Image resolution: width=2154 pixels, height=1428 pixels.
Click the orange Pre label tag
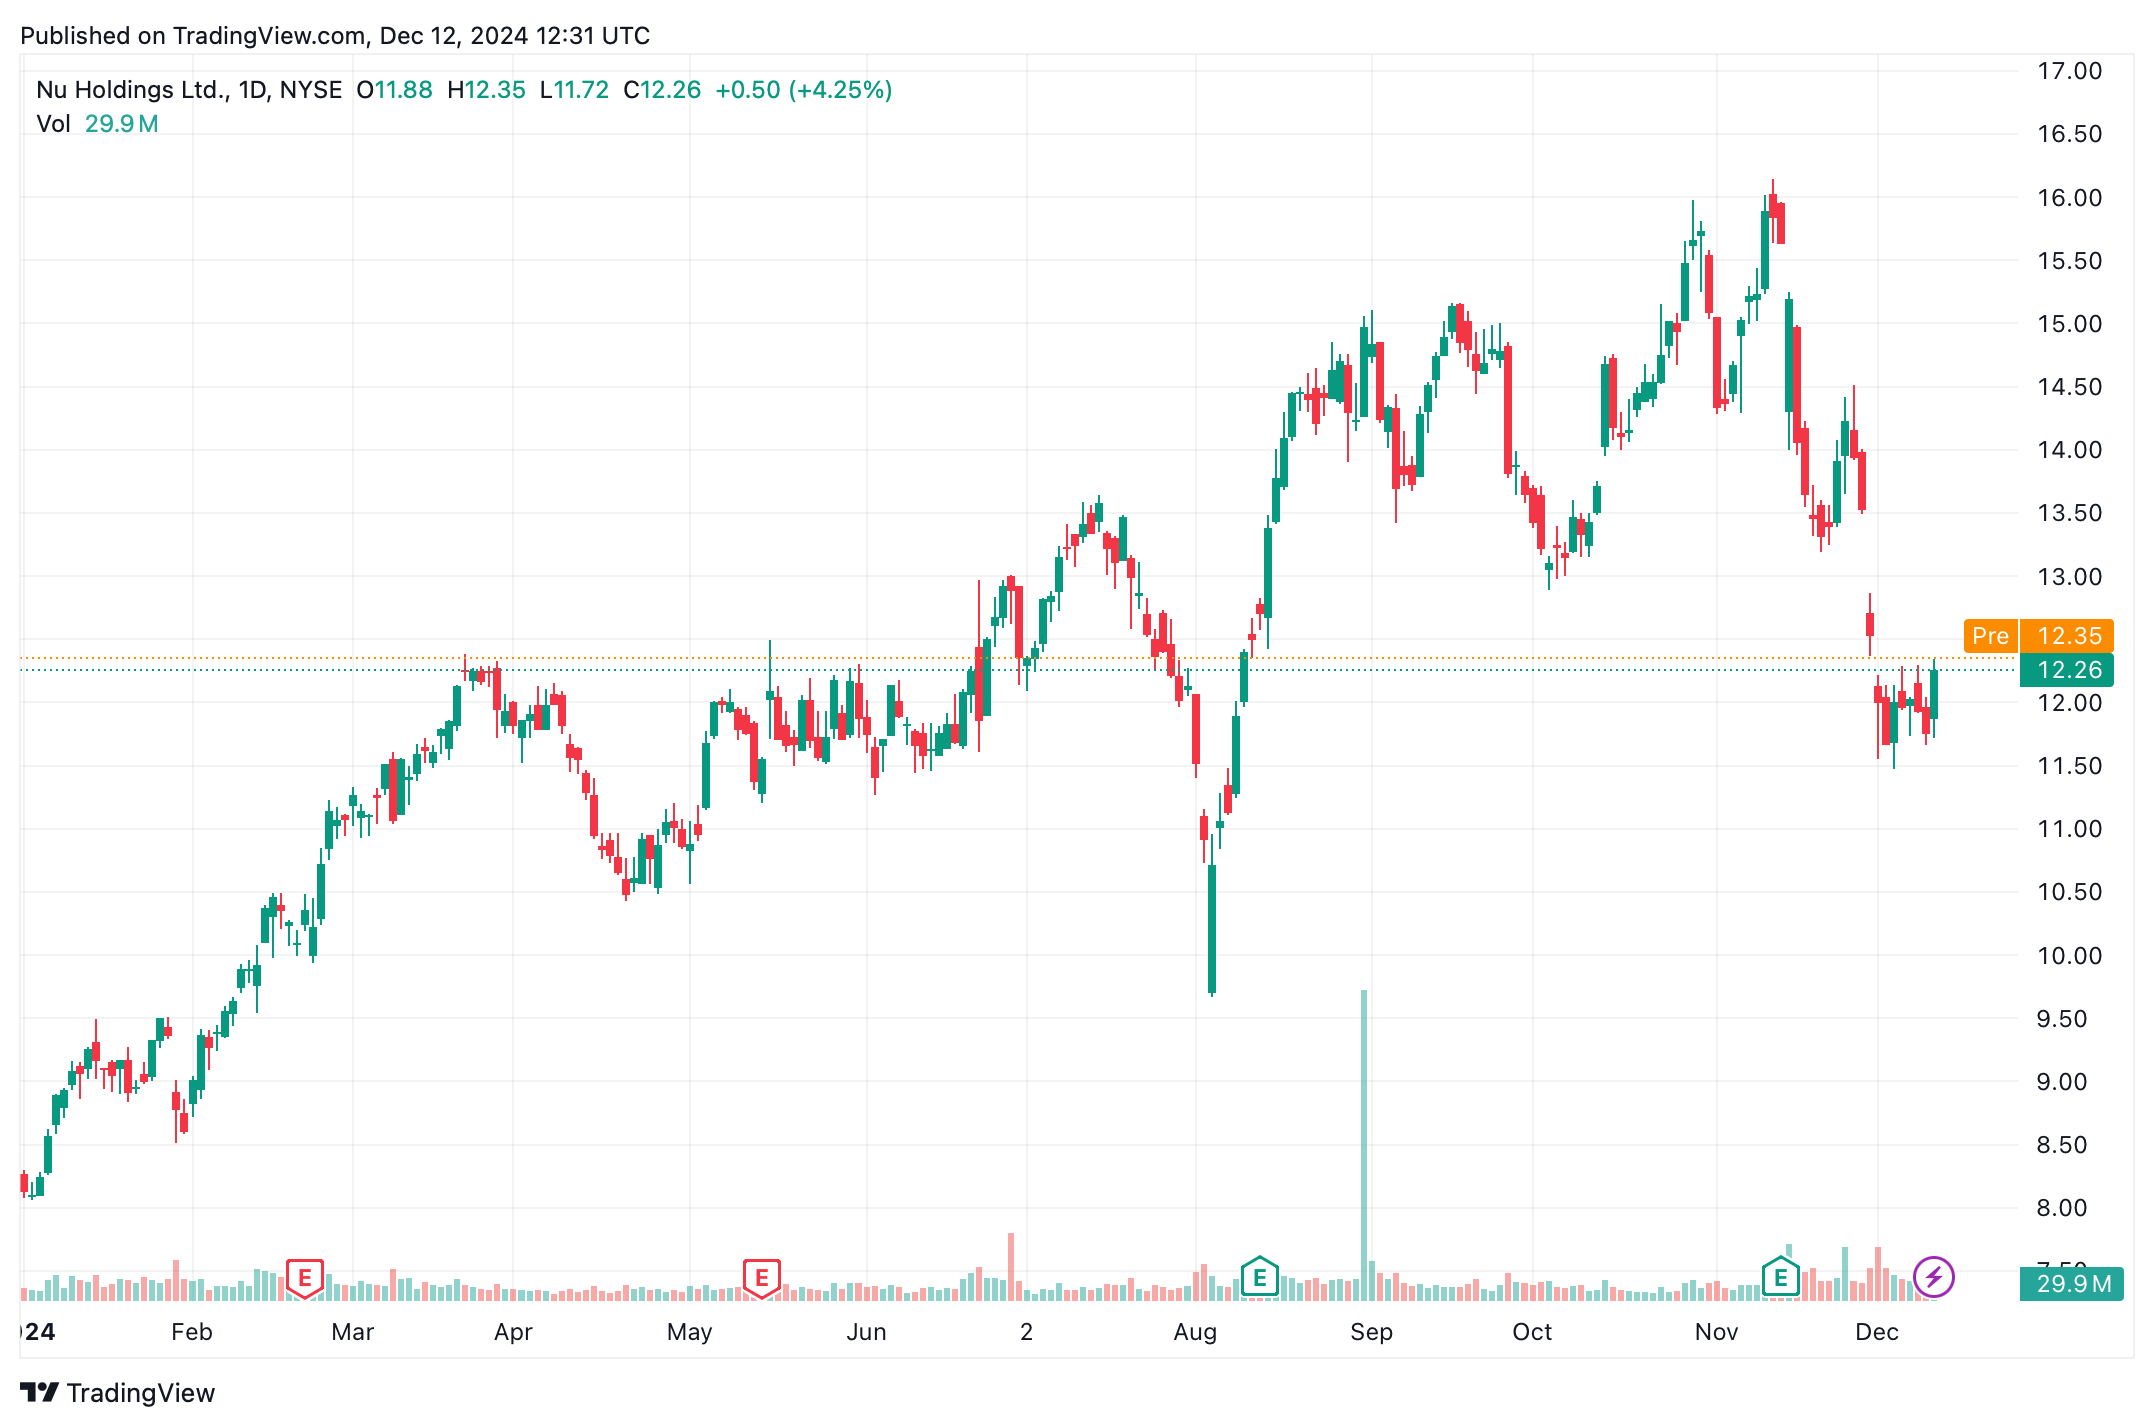click(x=1990, y=636)
